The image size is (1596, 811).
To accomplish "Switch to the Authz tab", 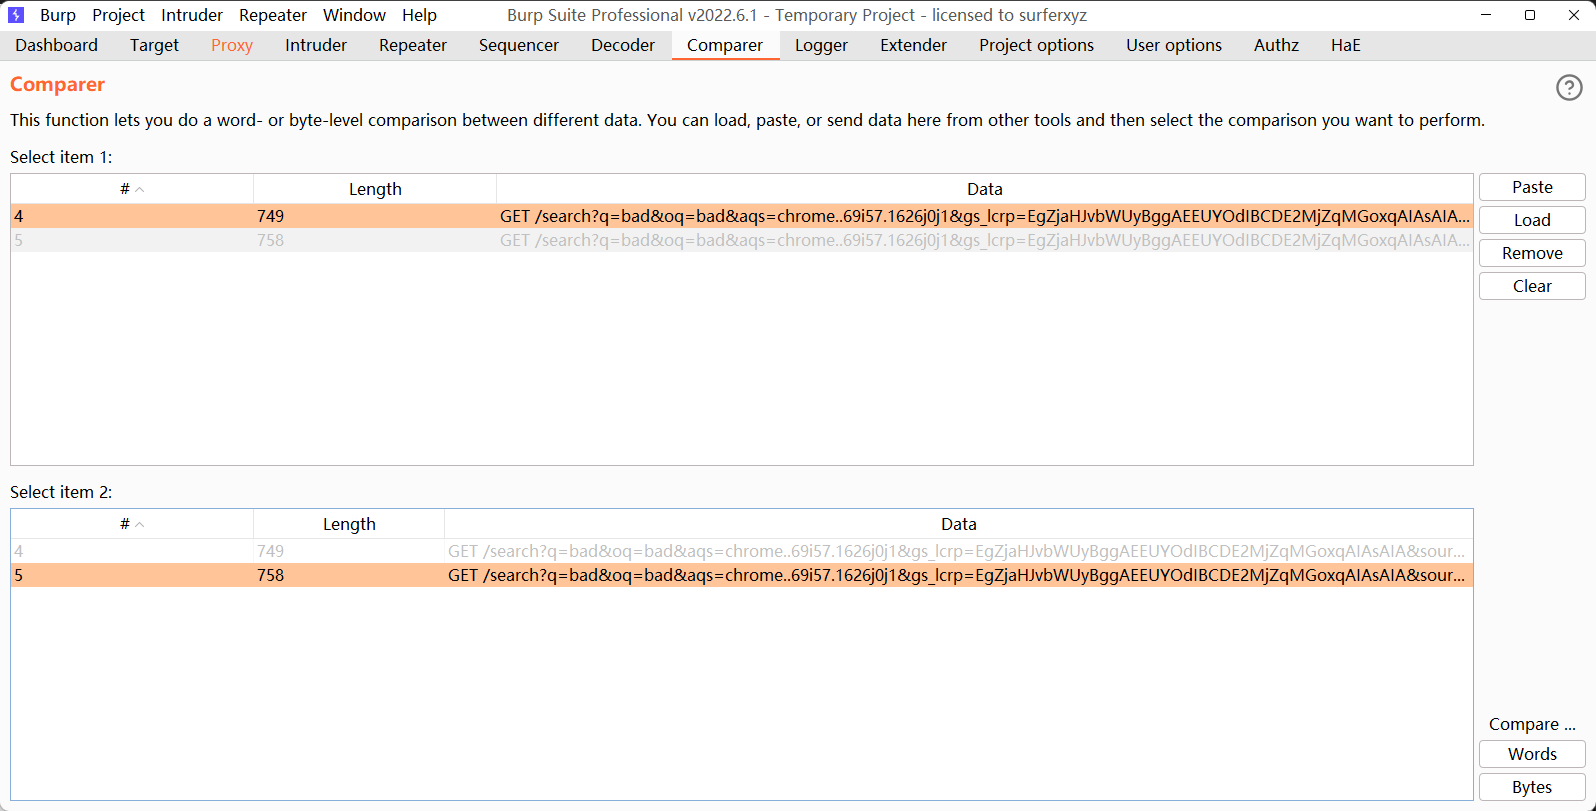I will click(1277, 45).
